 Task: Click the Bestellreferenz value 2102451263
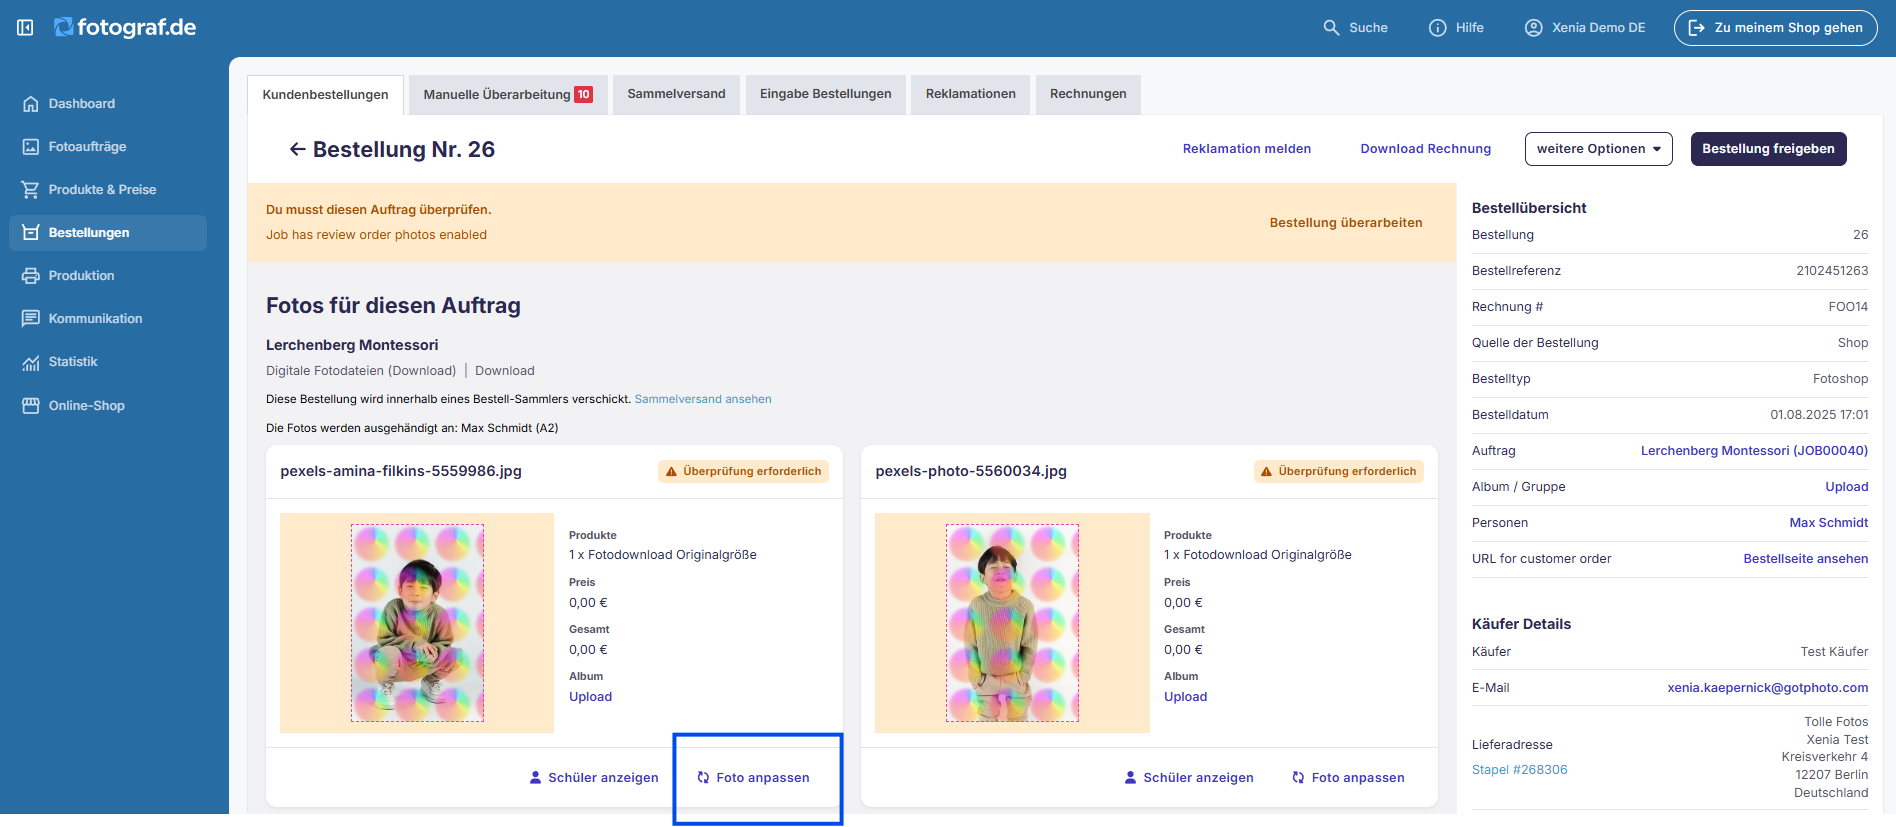click(x=1832, y=271)
